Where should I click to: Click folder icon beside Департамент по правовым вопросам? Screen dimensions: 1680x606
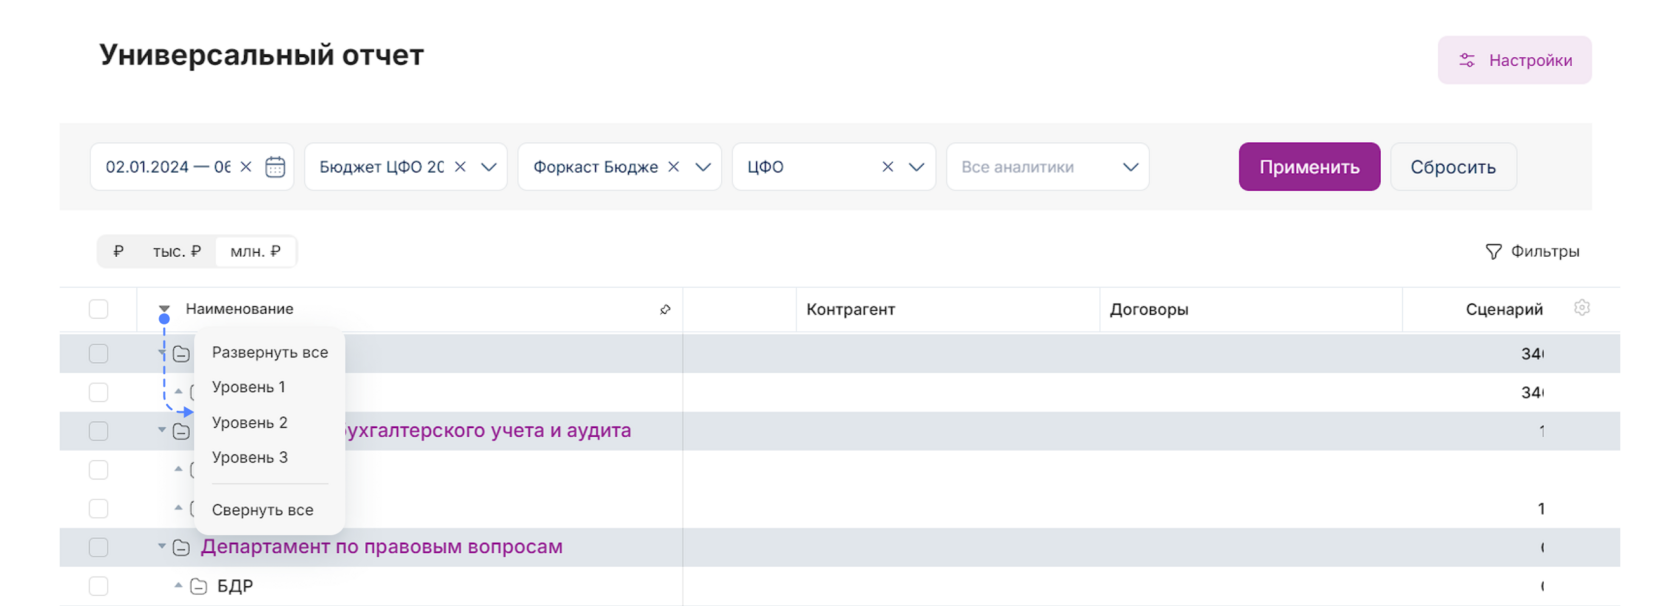point(181,548)
